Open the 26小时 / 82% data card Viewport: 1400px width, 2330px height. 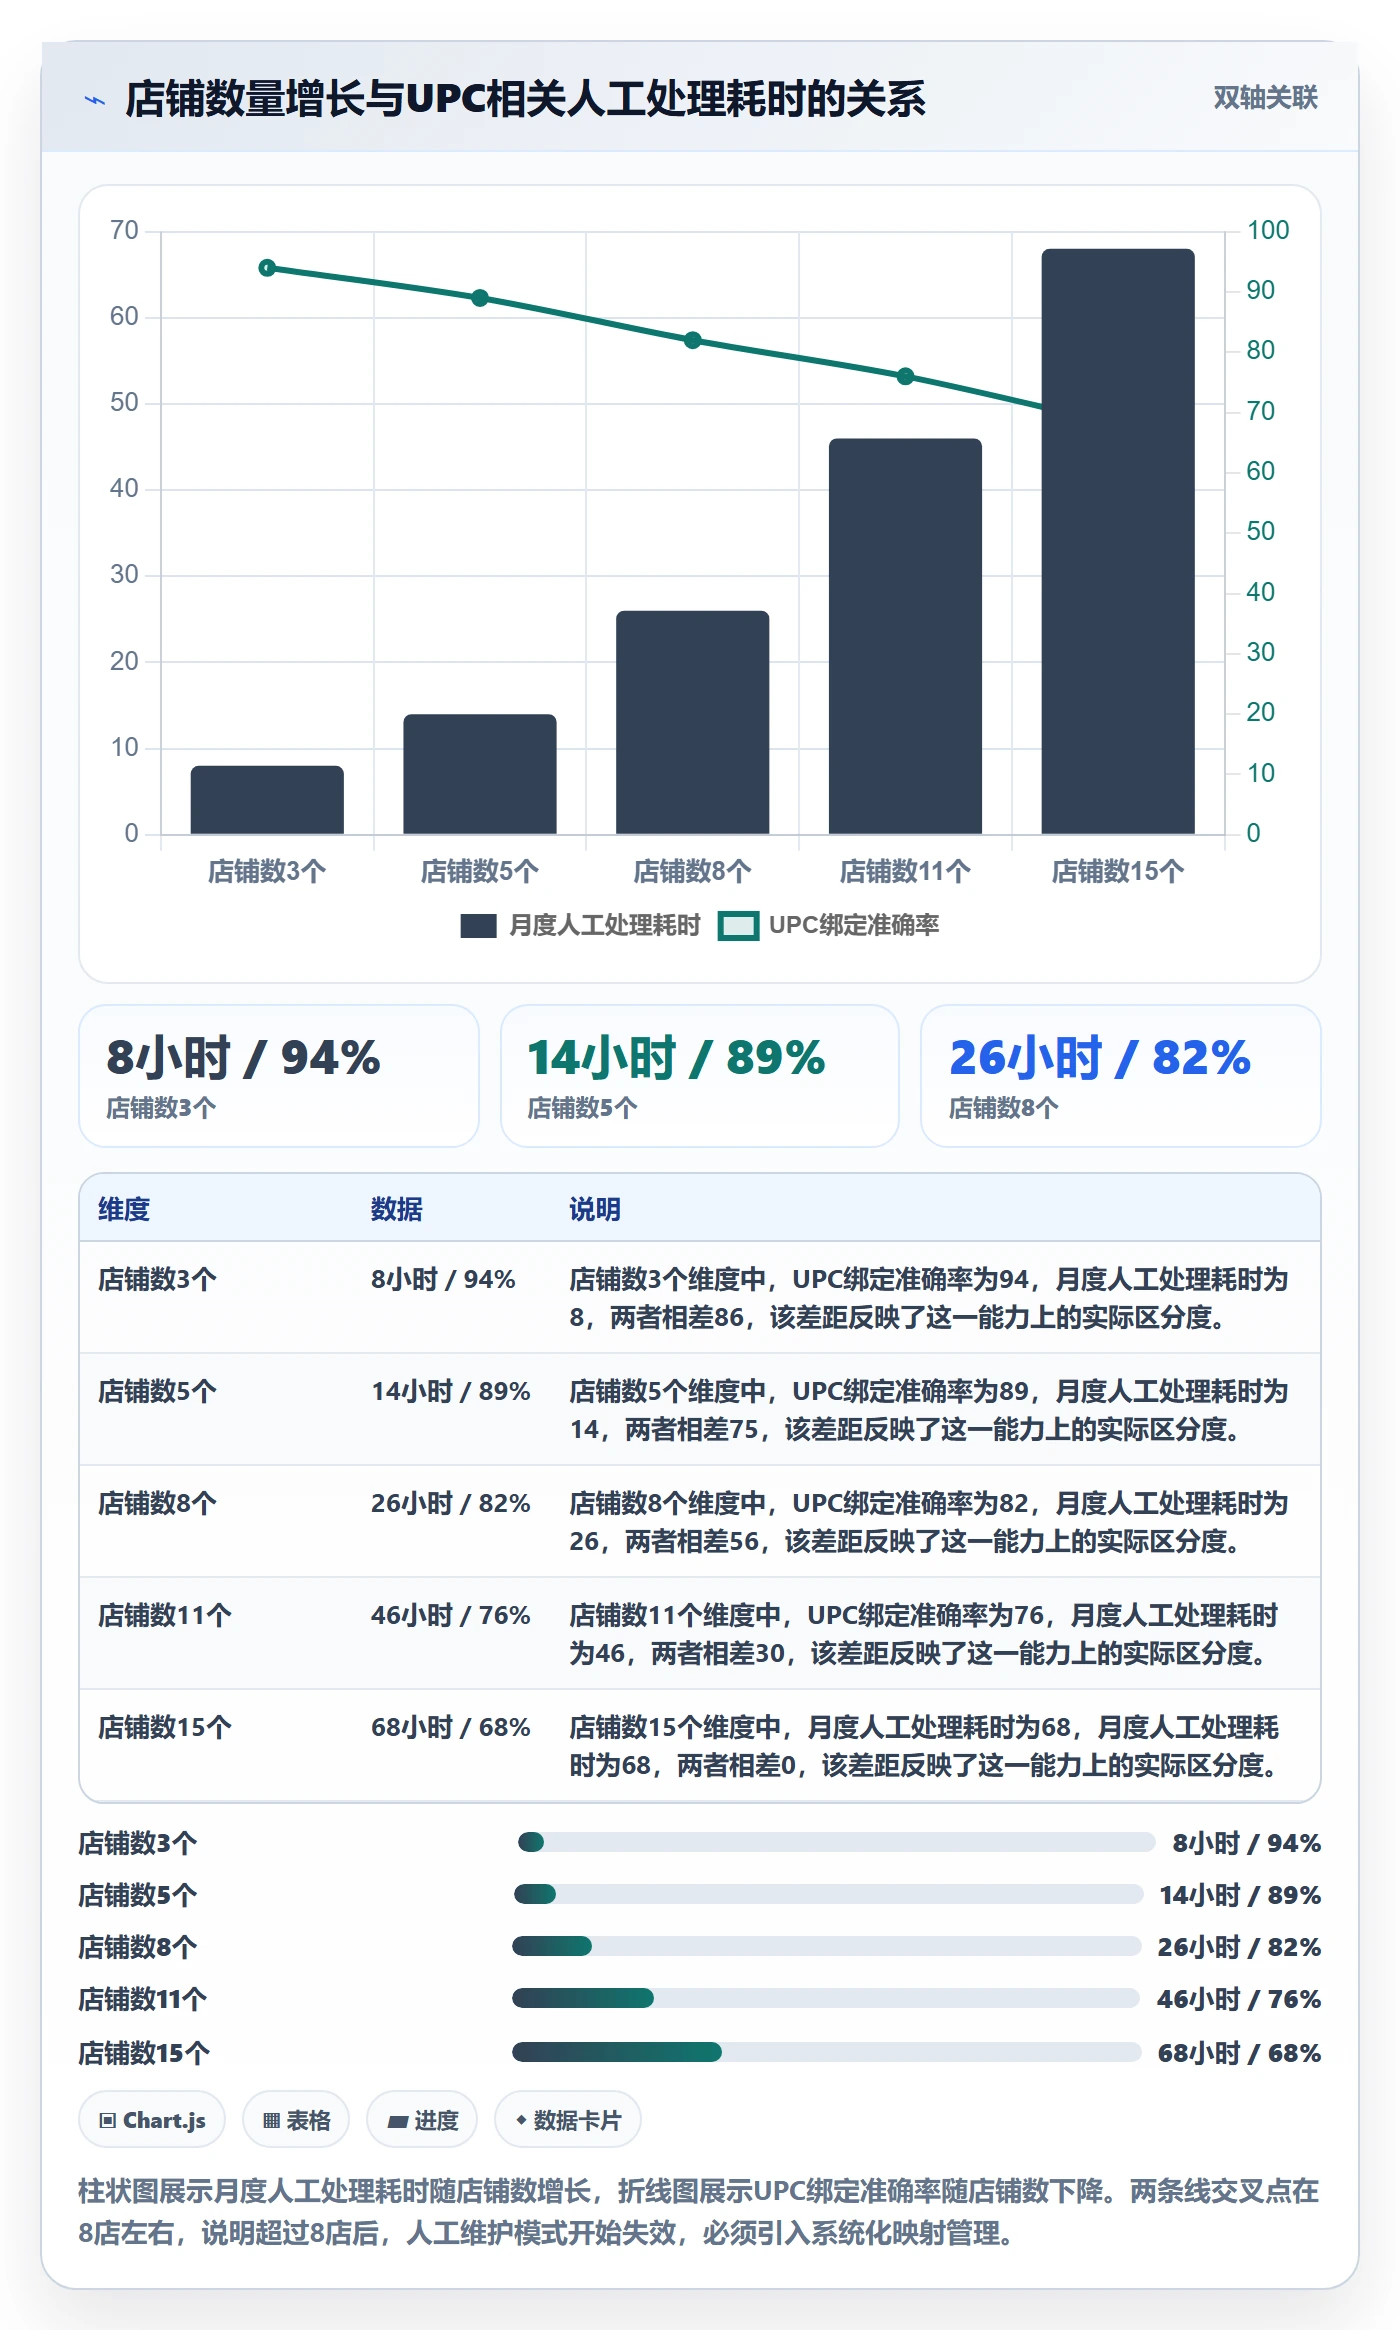[x=1121, y=1076]
